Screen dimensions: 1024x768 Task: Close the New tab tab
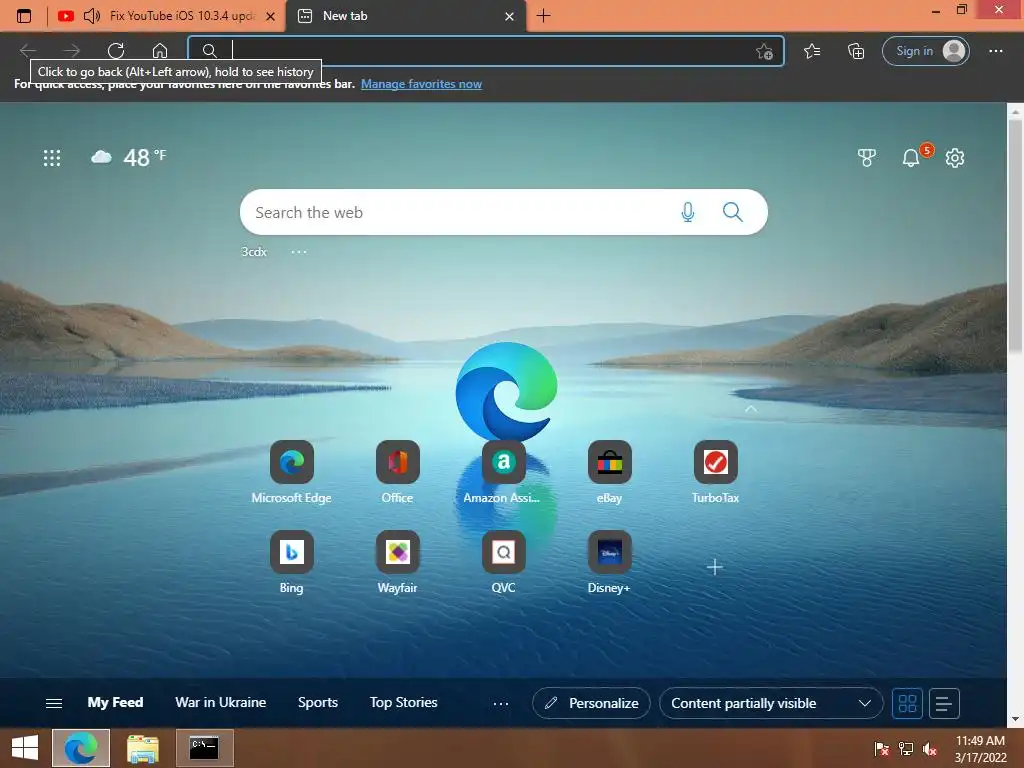pyautogui.click(x=509, y=16)
